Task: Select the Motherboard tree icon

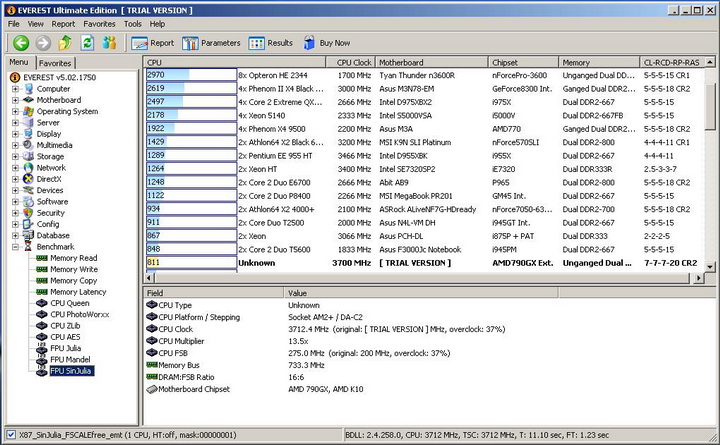Action: [28, 100]
